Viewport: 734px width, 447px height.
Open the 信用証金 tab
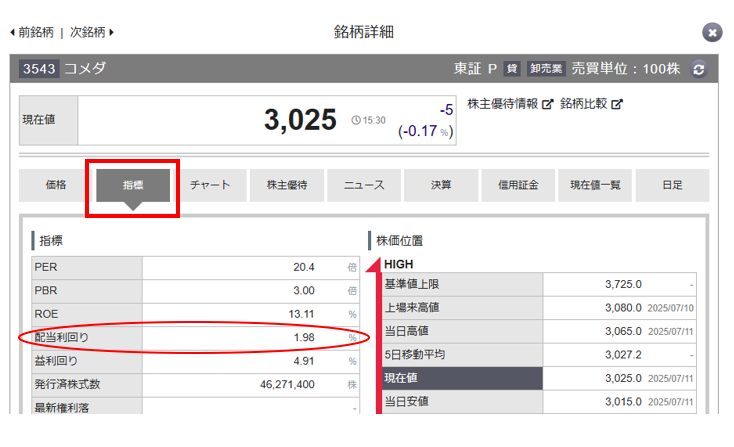point(517,185)
